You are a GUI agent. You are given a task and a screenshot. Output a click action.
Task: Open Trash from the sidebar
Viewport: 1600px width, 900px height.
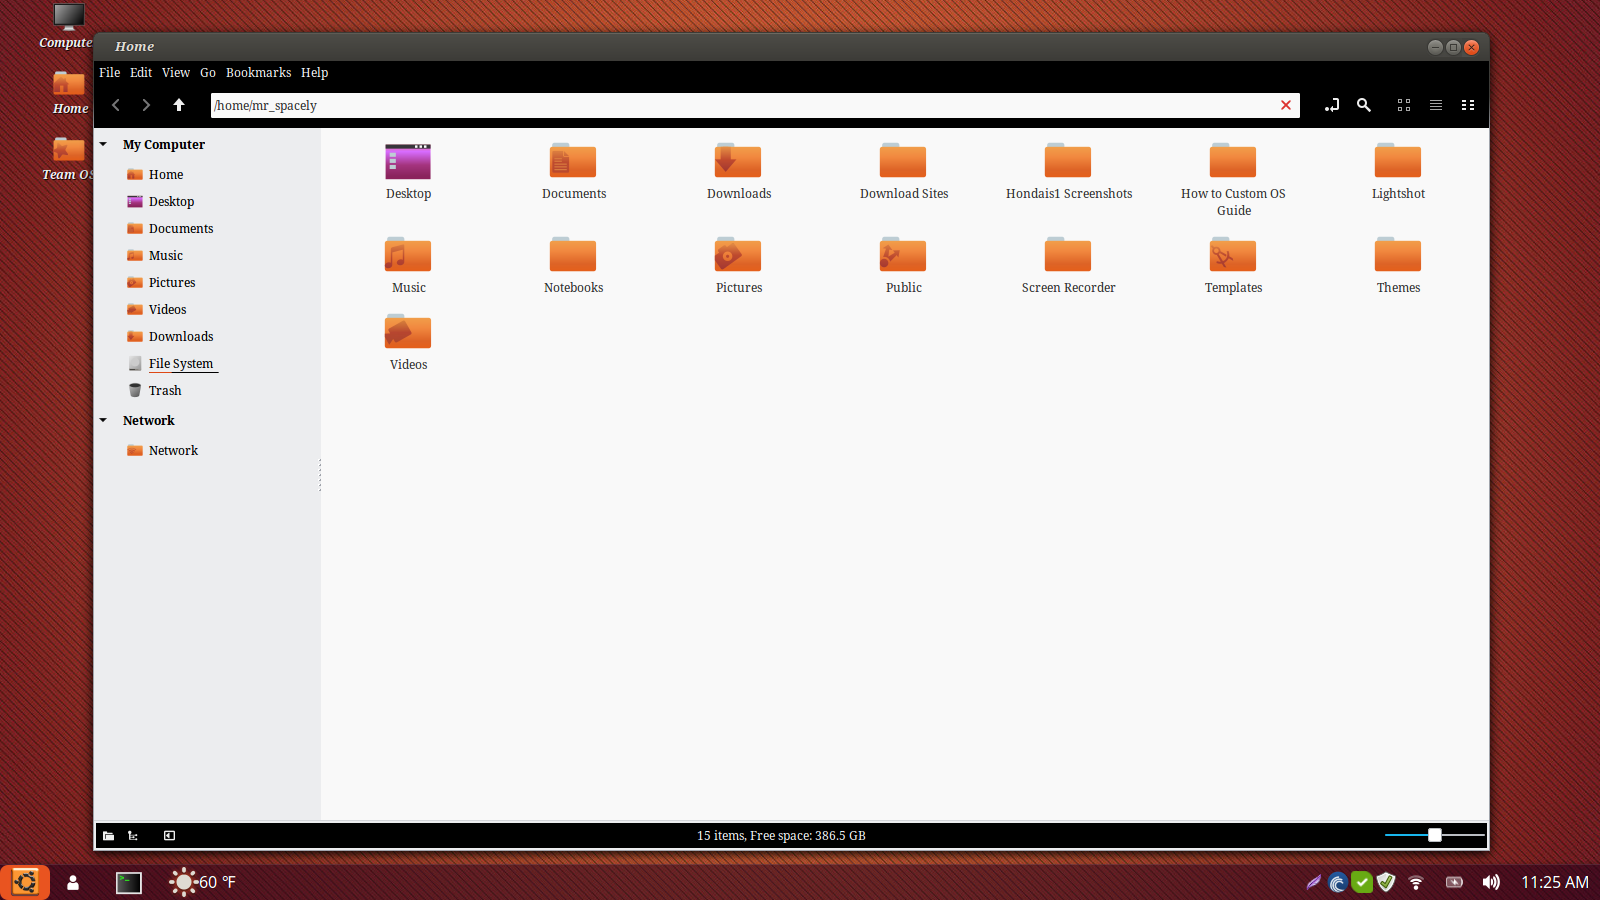click(165, 391)
